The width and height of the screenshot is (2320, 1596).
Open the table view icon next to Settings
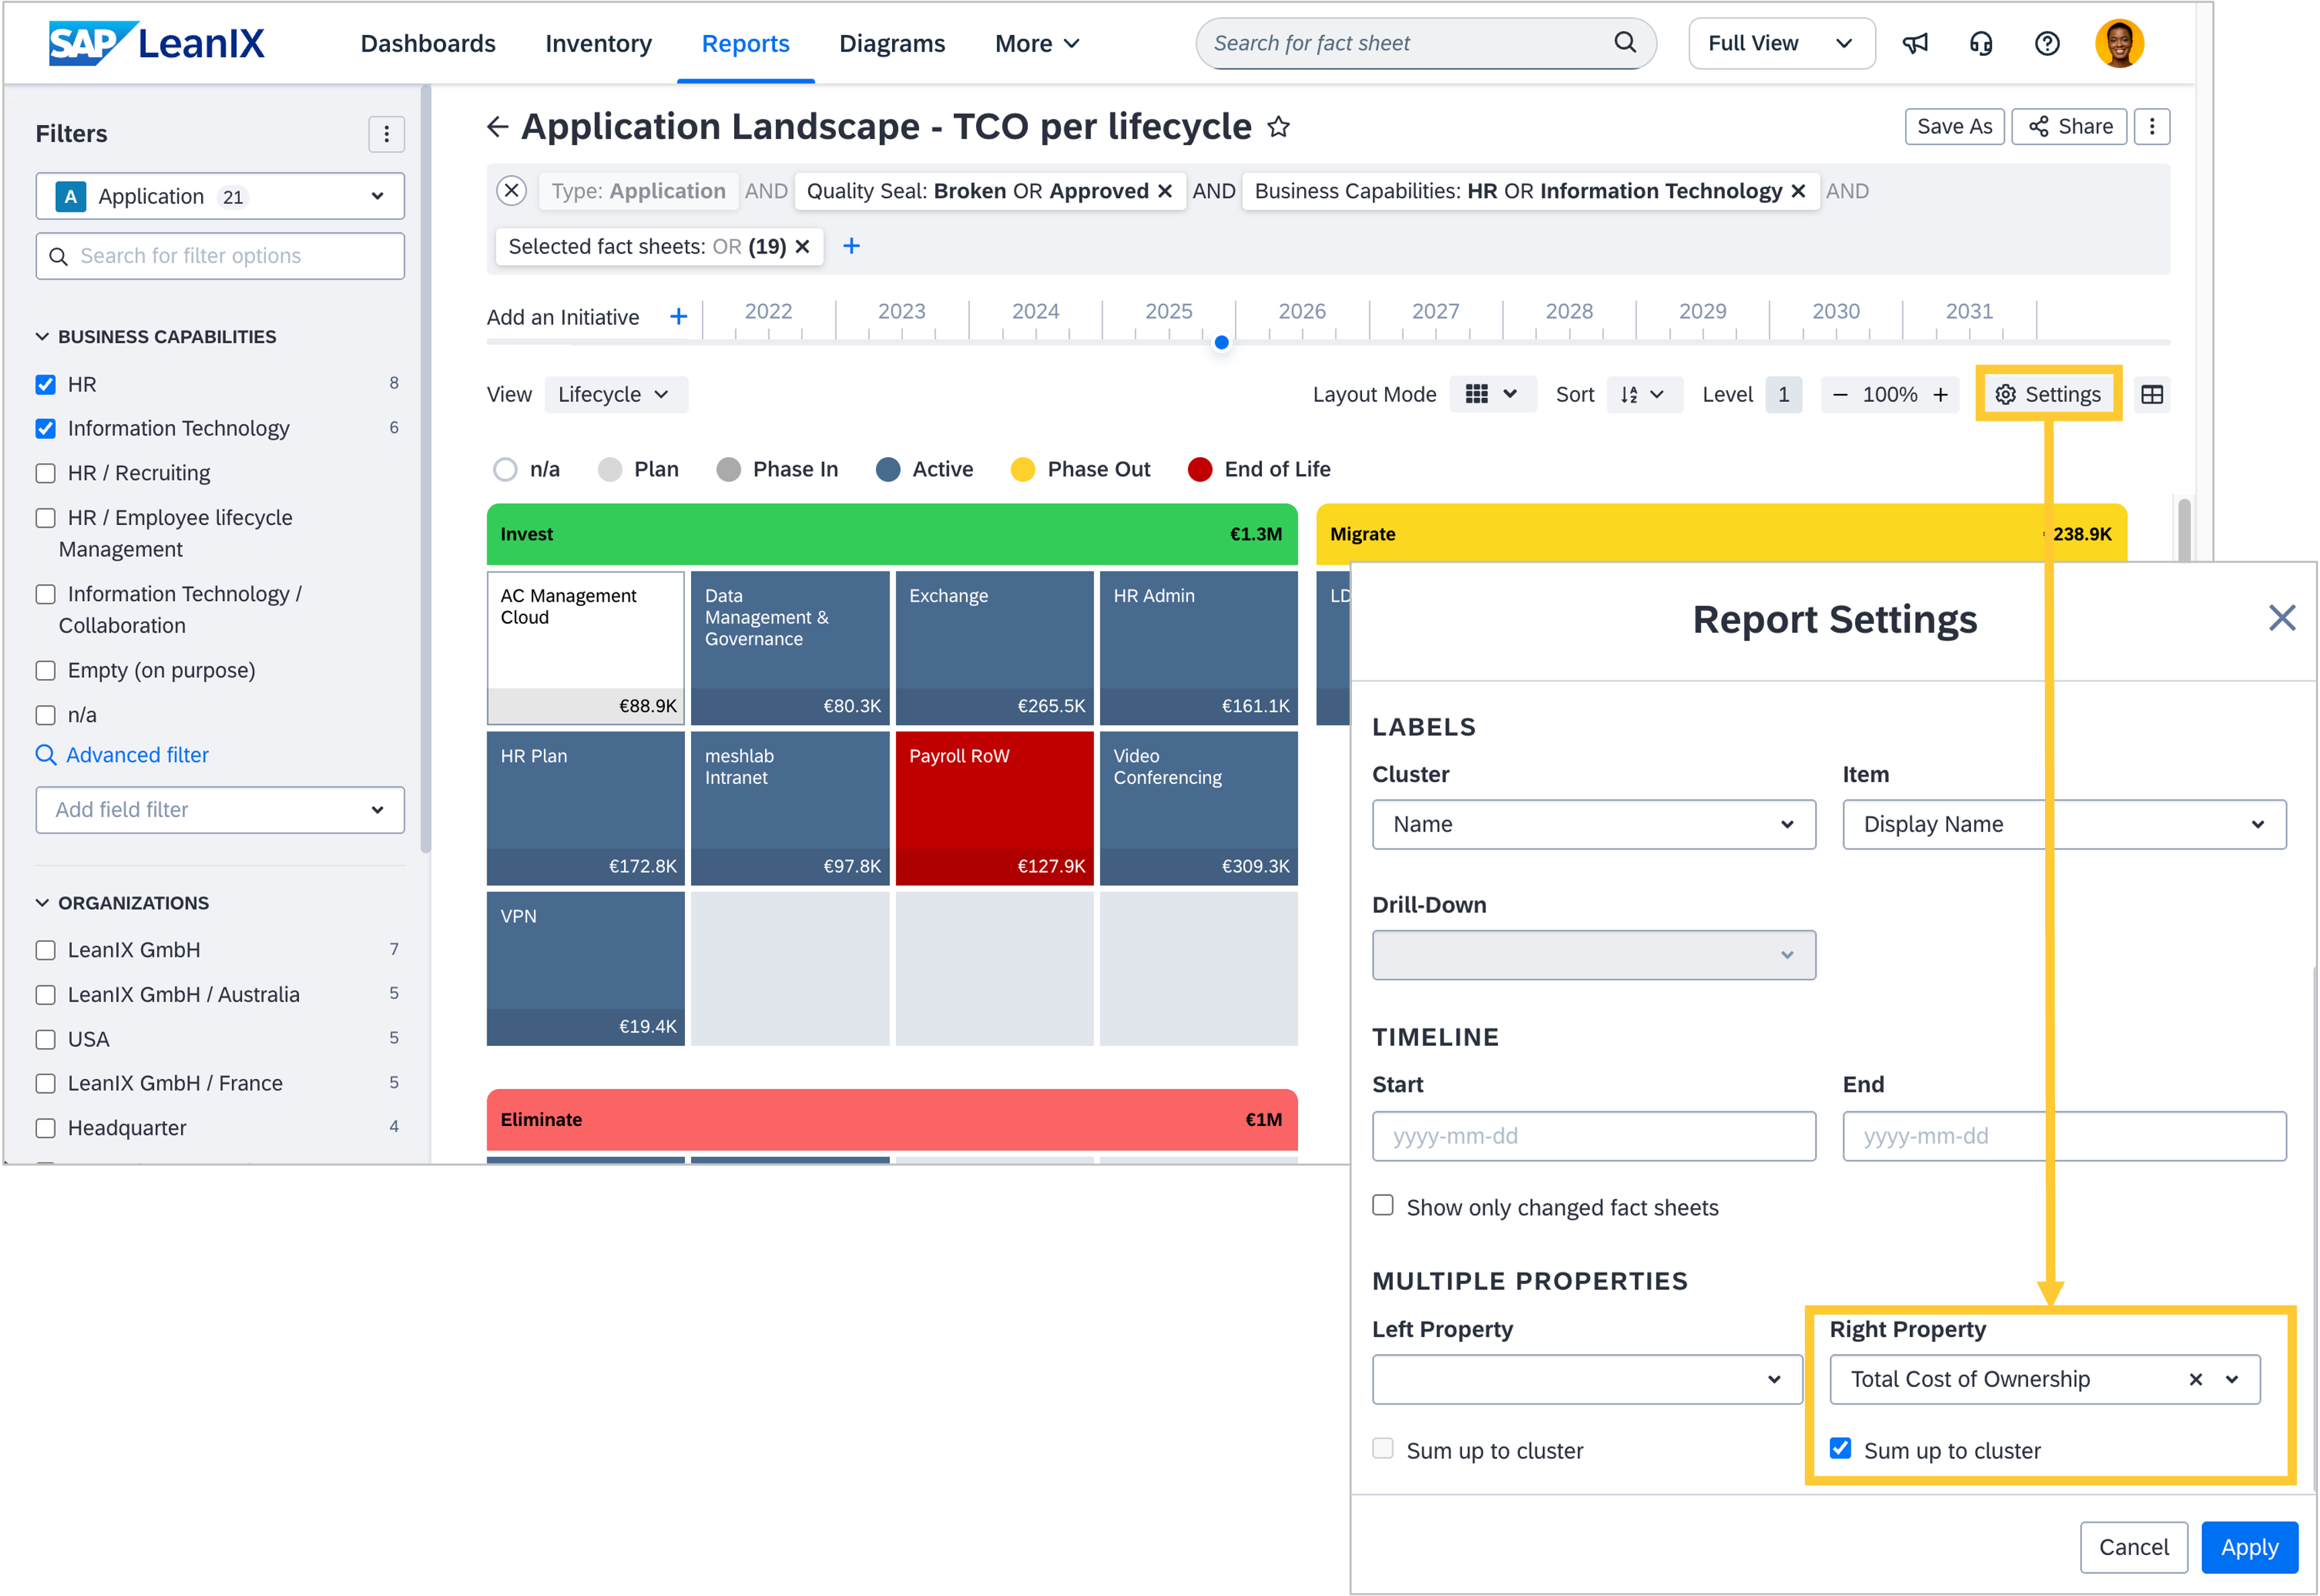[x=2151, y=395]
